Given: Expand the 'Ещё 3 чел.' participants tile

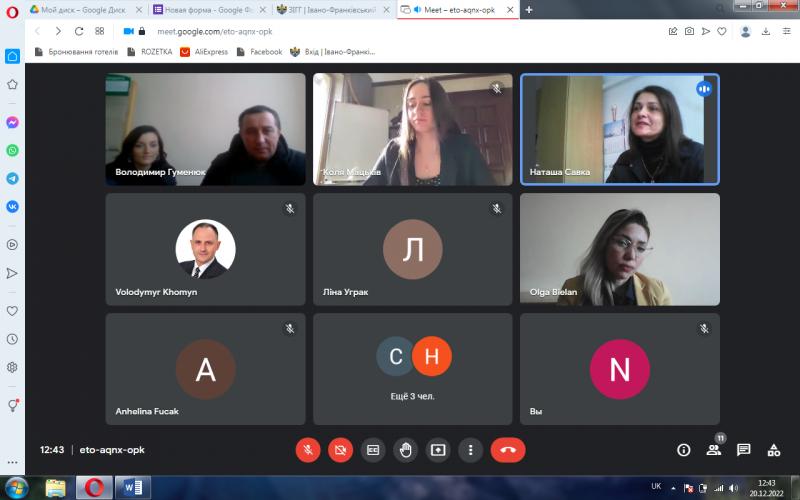Looking at the screenshot, I should (x=413, y=369).
